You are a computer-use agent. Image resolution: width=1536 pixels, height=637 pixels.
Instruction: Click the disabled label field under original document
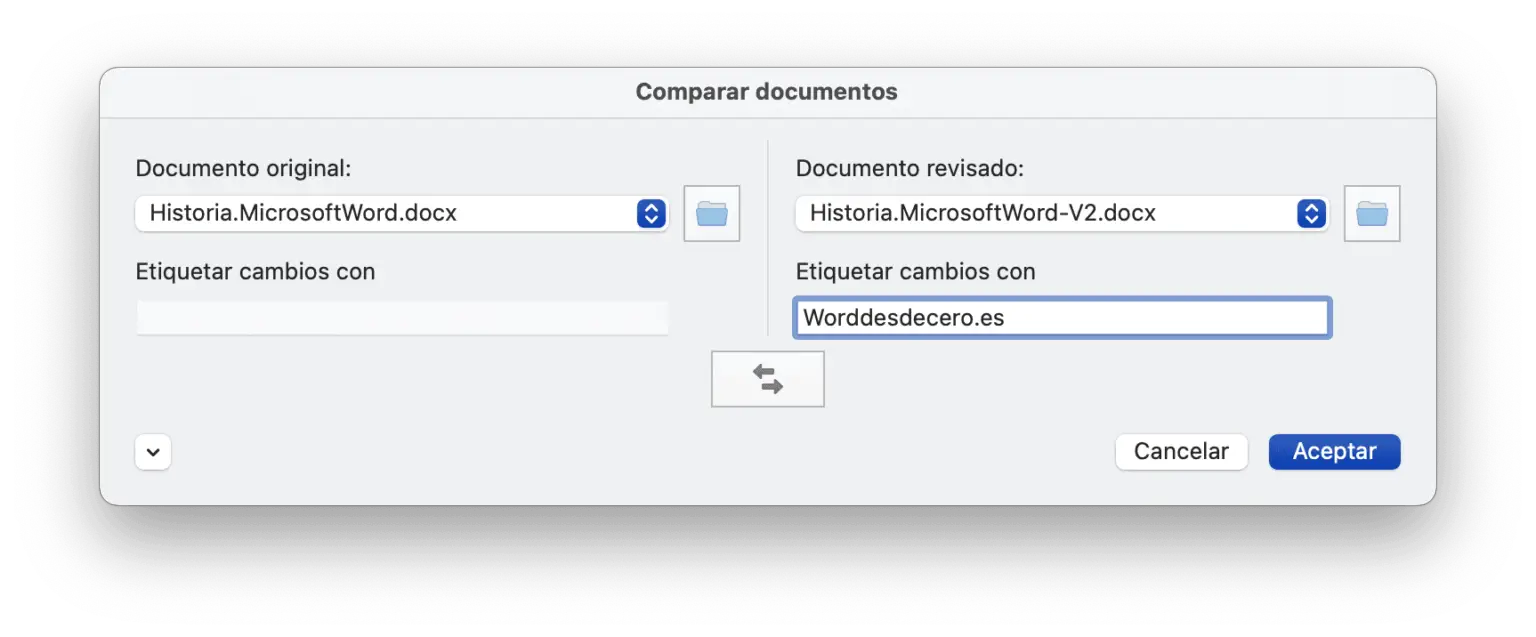[x=402, y=317]
